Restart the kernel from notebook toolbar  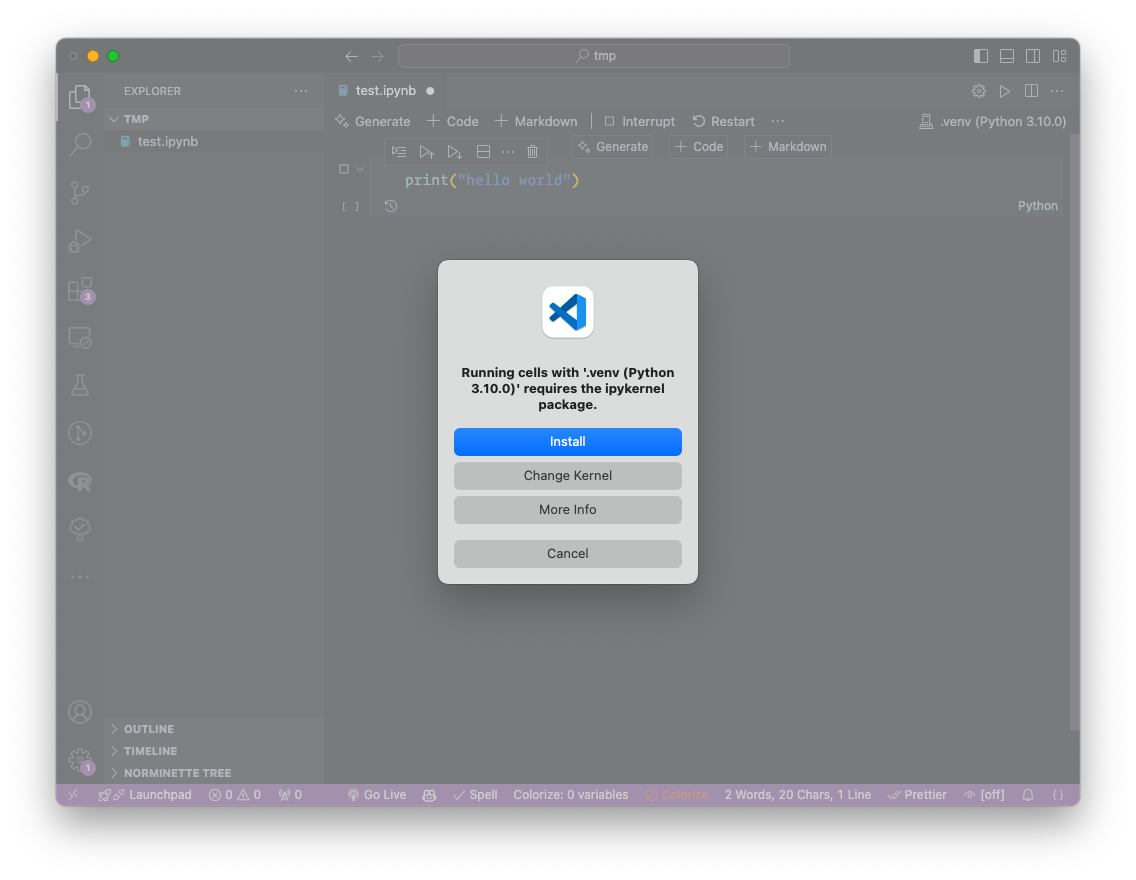[x=724, y=121]
